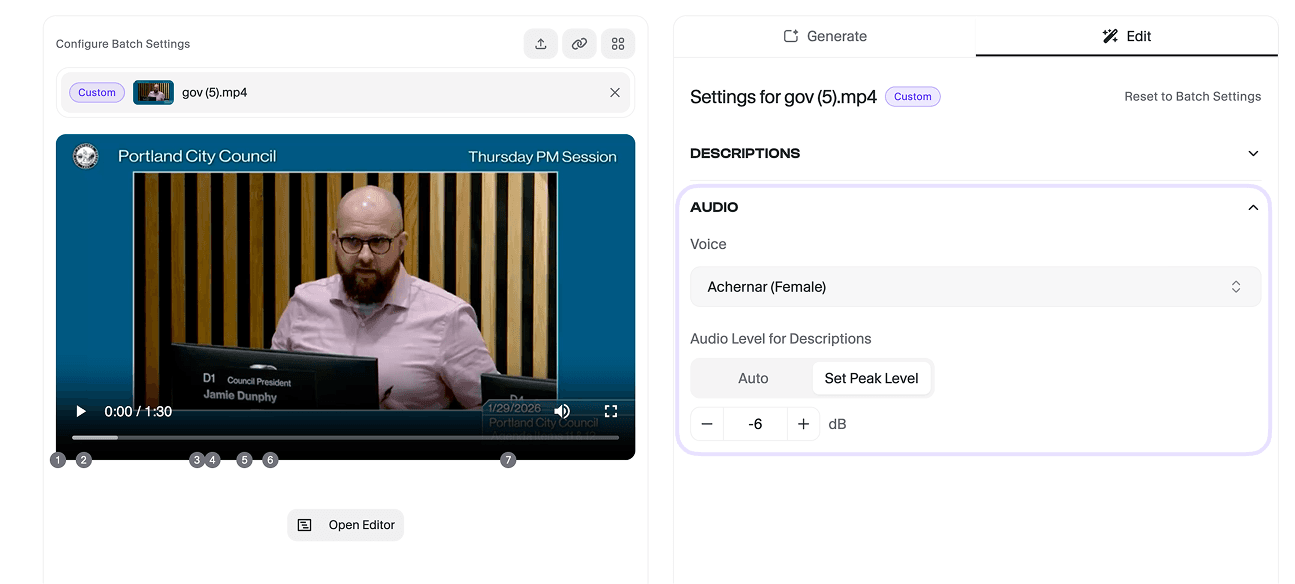Screen dimensions: 1295x584
Task: Collapse the Audio section
Action: [1253, 207]
